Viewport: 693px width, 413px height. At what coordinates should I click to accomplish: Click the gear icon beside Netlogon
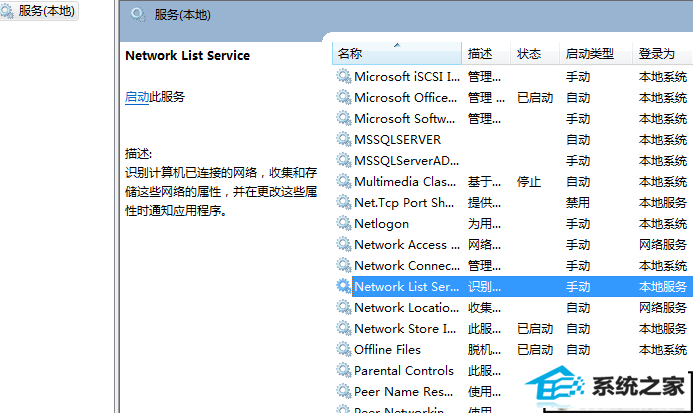pos(343,223)
